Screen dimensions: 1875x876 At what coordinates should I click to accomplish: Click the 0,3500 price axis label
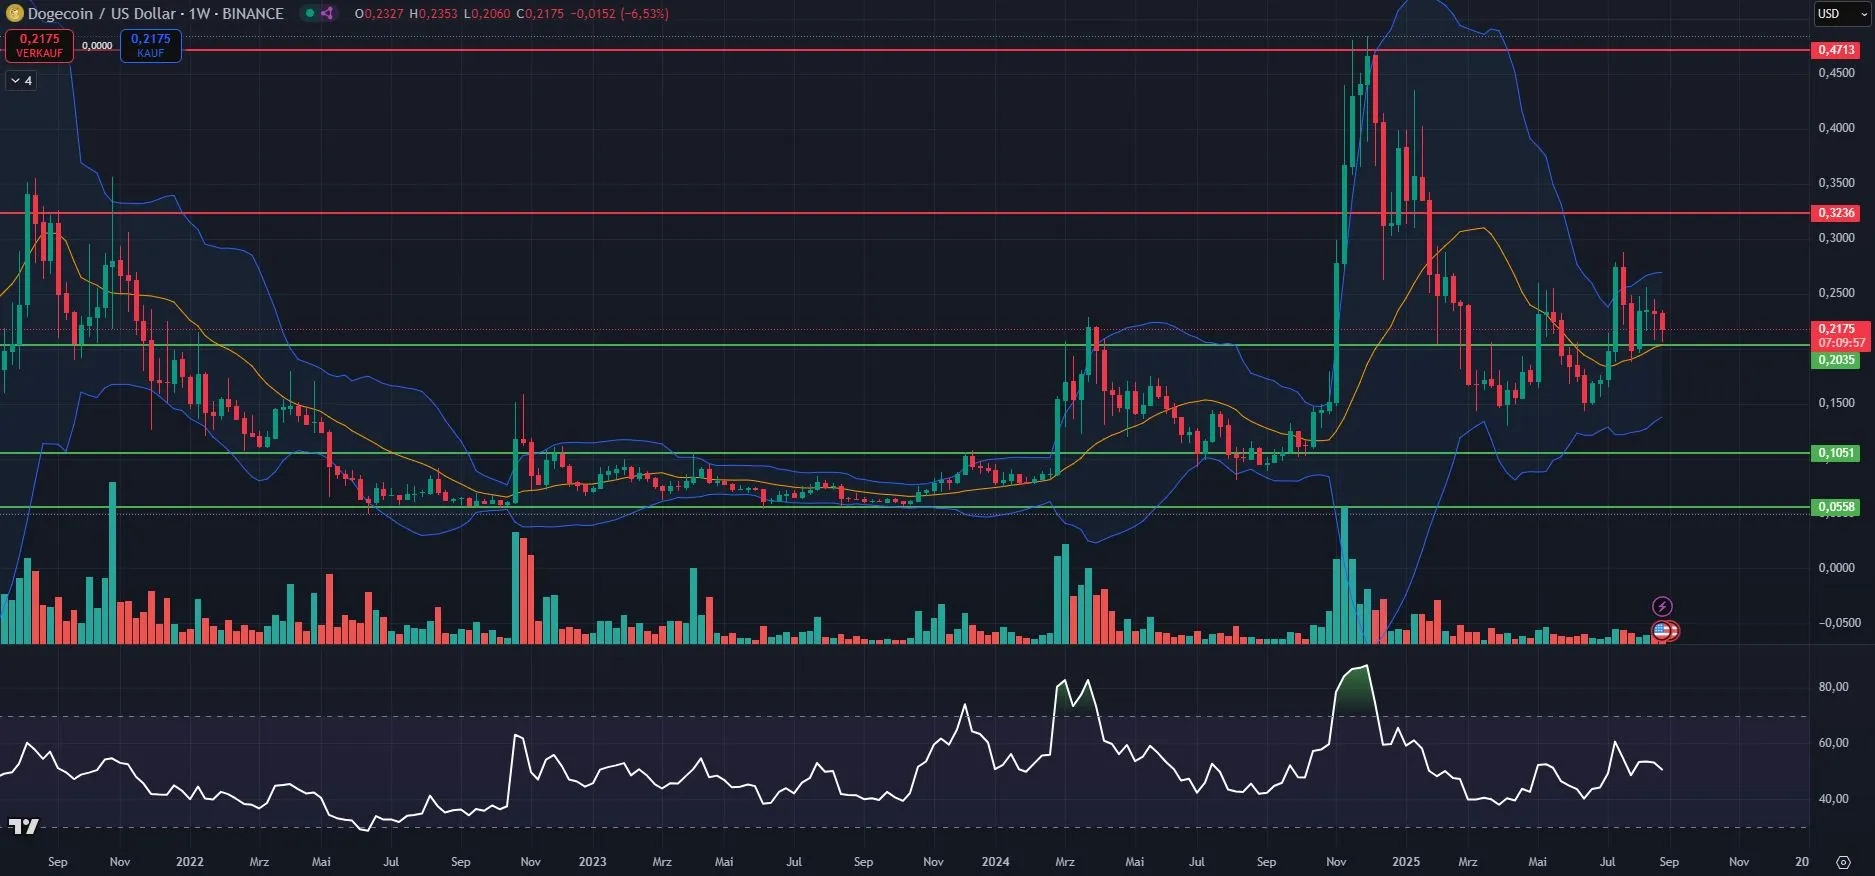(1836, 183)
